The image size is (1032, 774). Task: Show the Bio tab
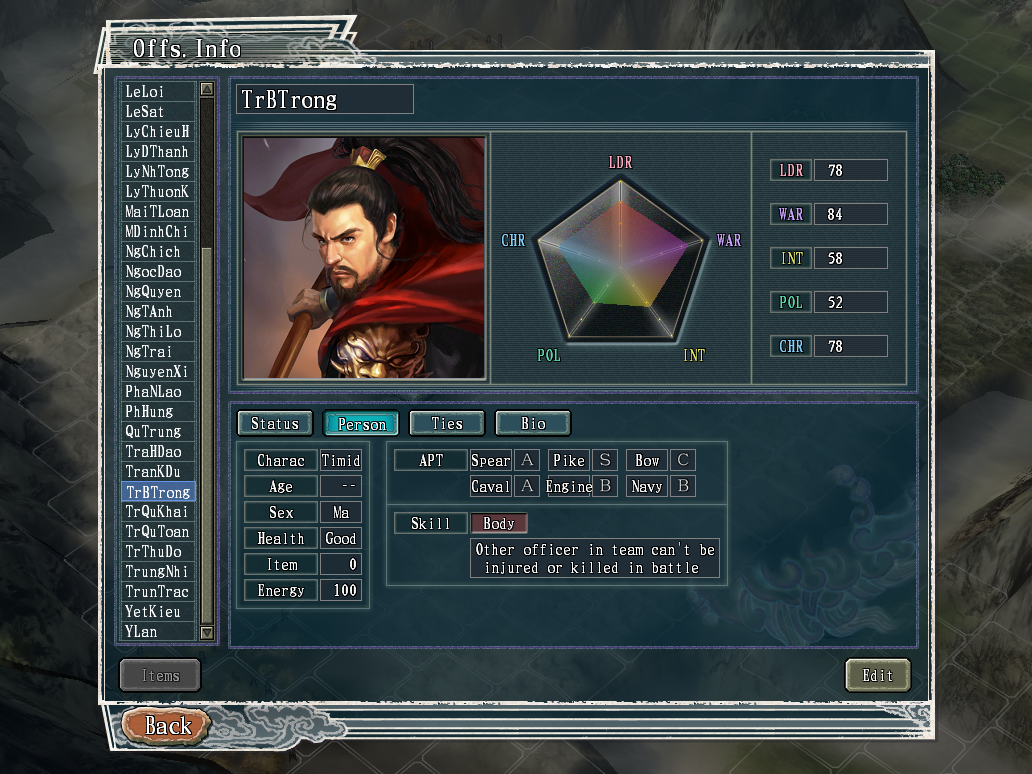click(x=533, y=423)
